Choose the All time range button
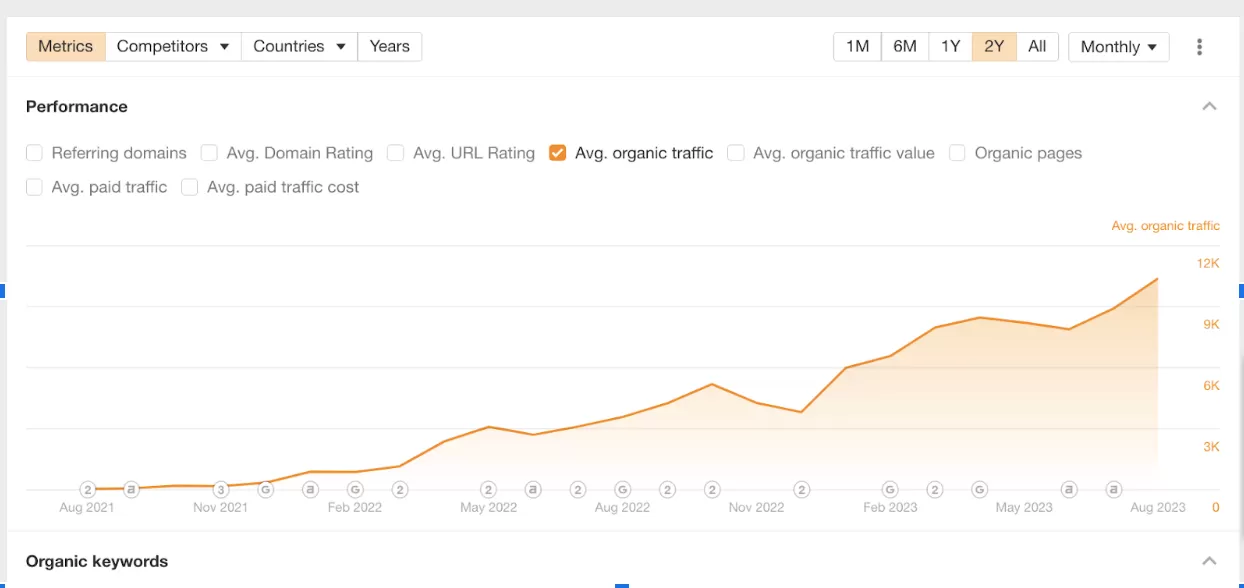Image resolution: width=1244 pixels, height=588 pixels. pyautogui.click(x=1037, y=47)
